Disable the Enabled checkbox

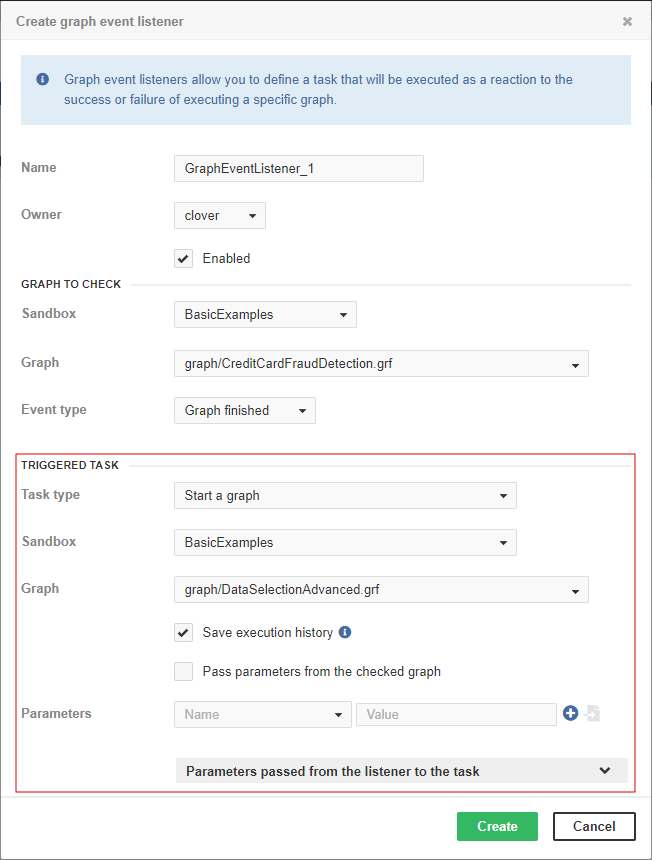[183, 258]
